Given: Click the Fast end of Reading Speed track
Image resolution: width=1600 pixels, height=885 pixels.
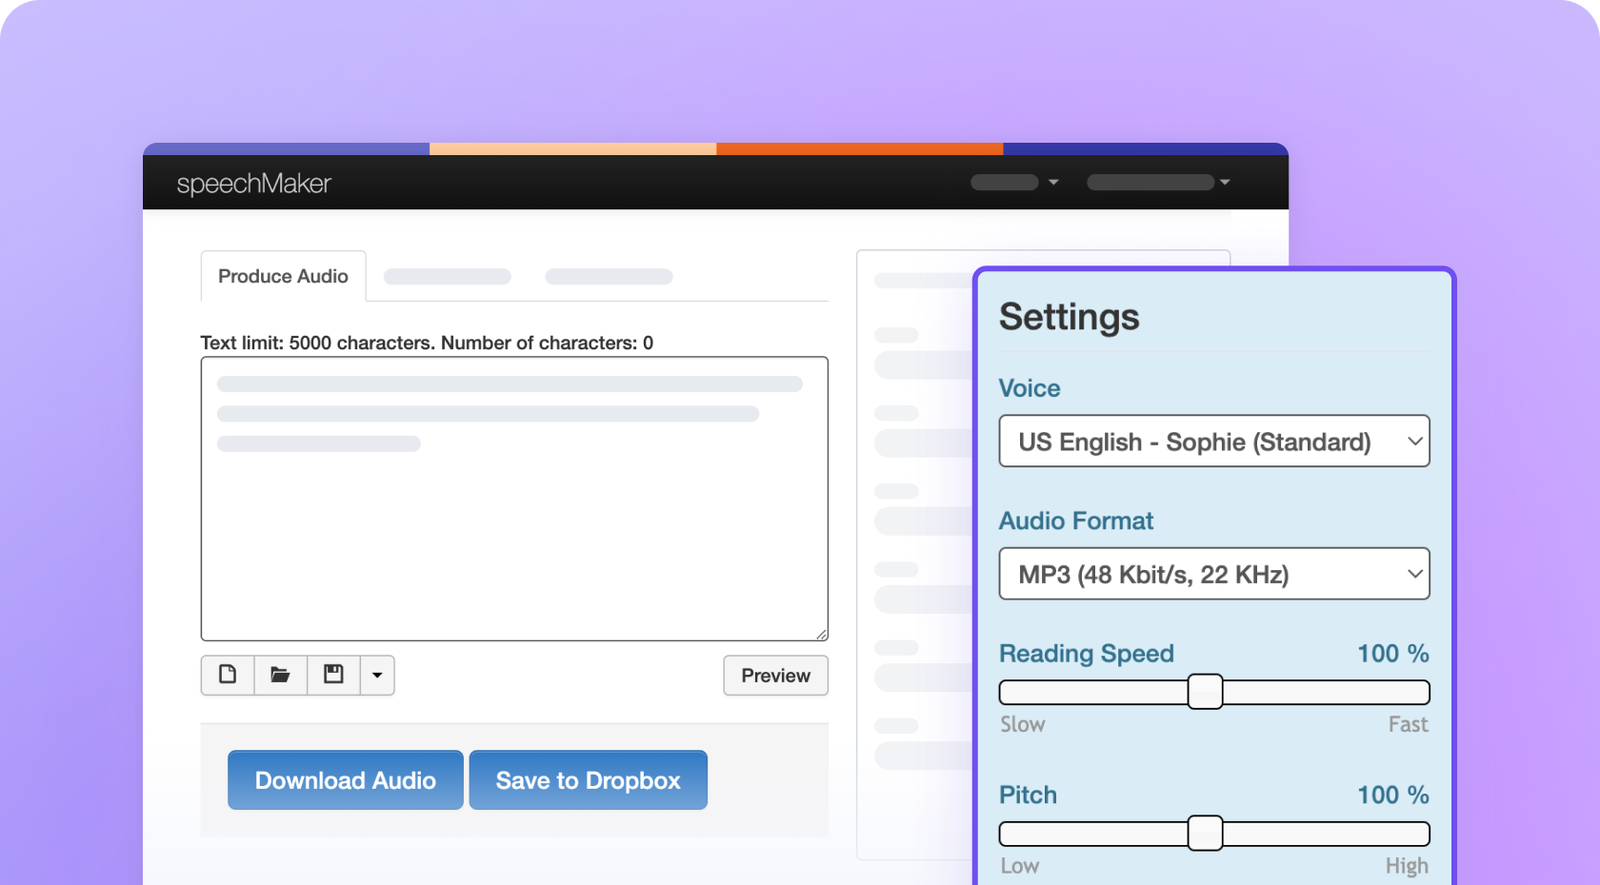Looking at the screenshot, I should click(1416, 692).
